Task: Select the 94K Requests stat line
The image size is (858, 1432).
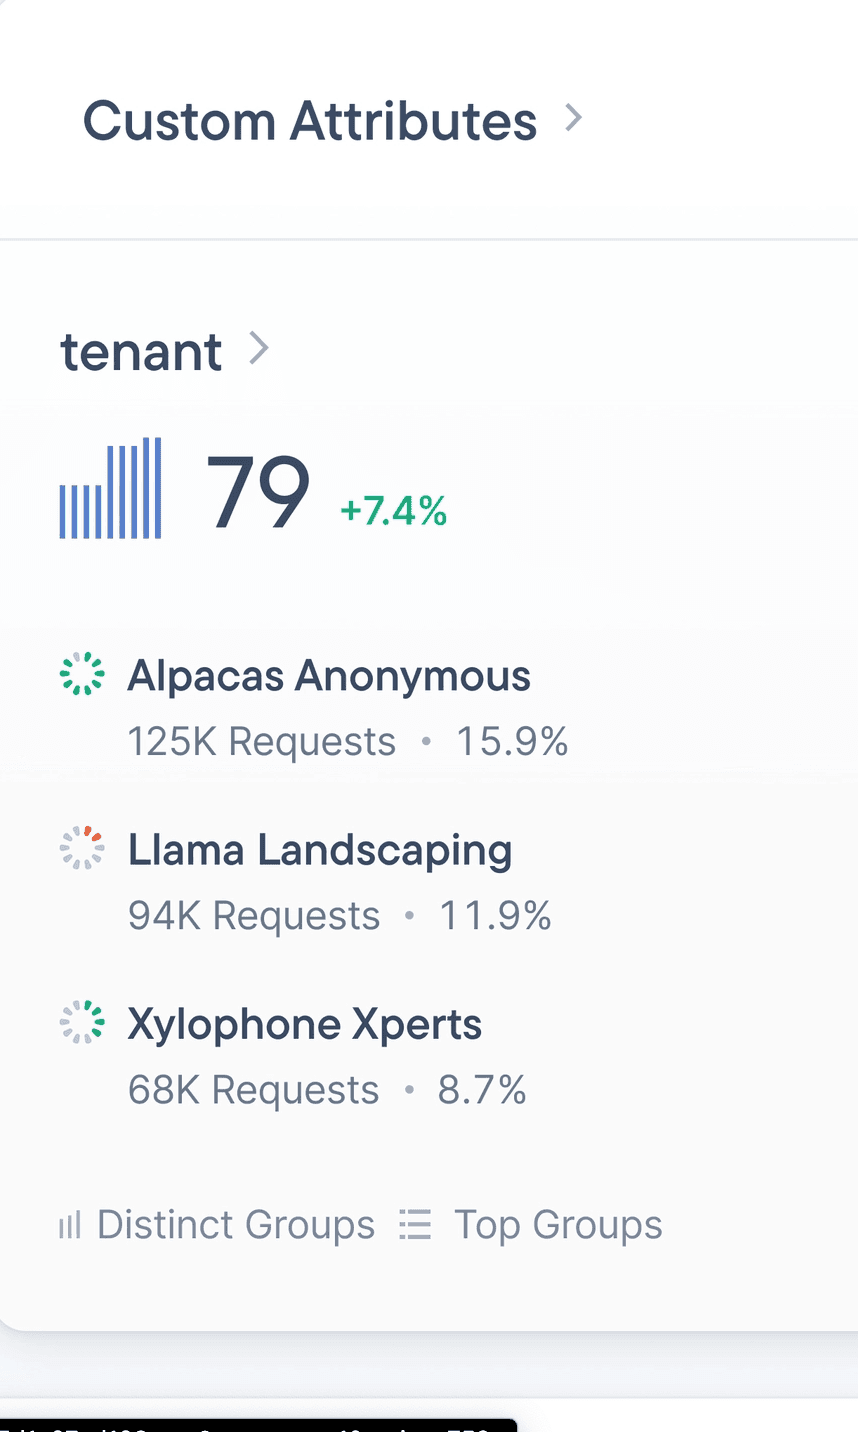Action: [x=340, y=916]
